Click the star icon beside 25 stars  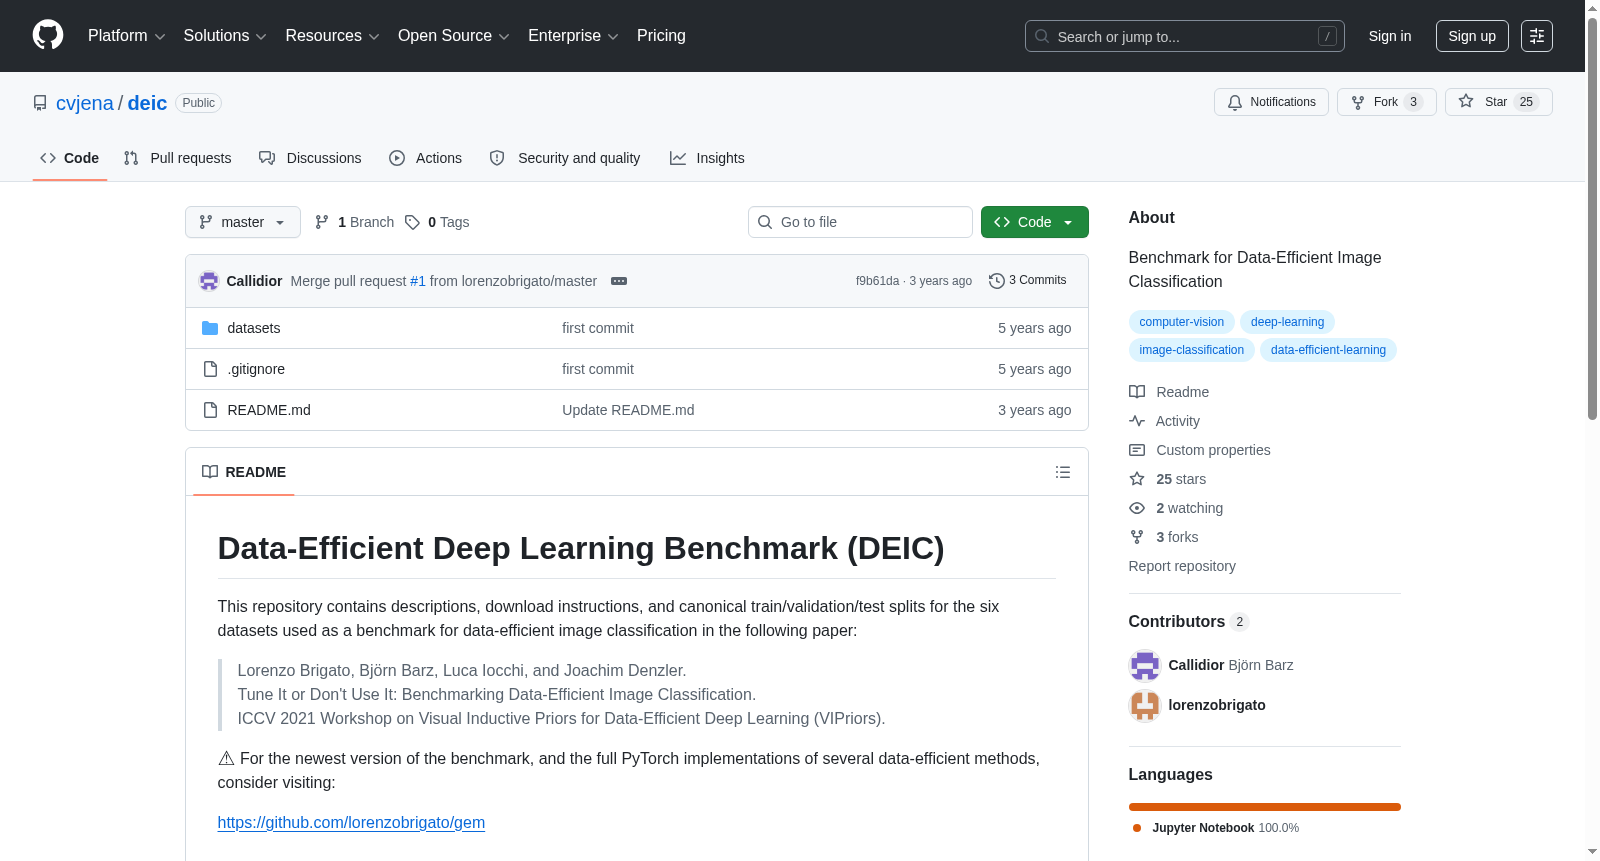(1137, 479)
